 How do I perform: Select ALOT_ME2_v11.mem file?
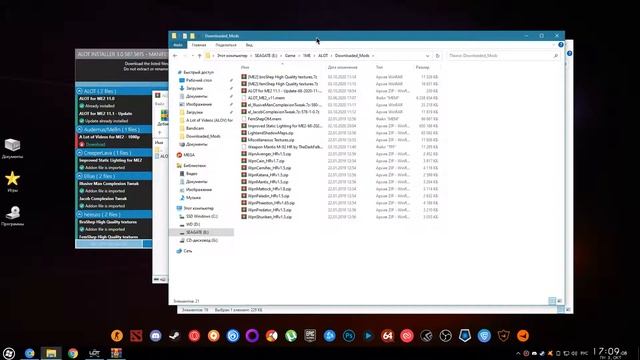(266, 98)
